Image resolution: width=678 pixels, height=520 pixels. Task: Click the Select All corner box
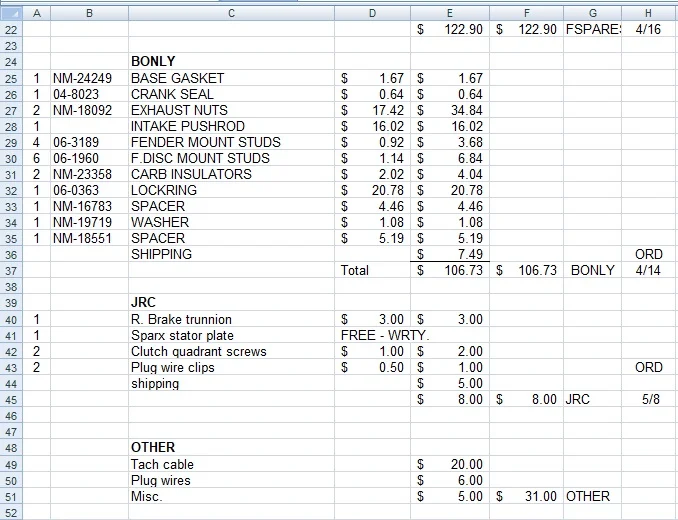[x=12, y=12]
